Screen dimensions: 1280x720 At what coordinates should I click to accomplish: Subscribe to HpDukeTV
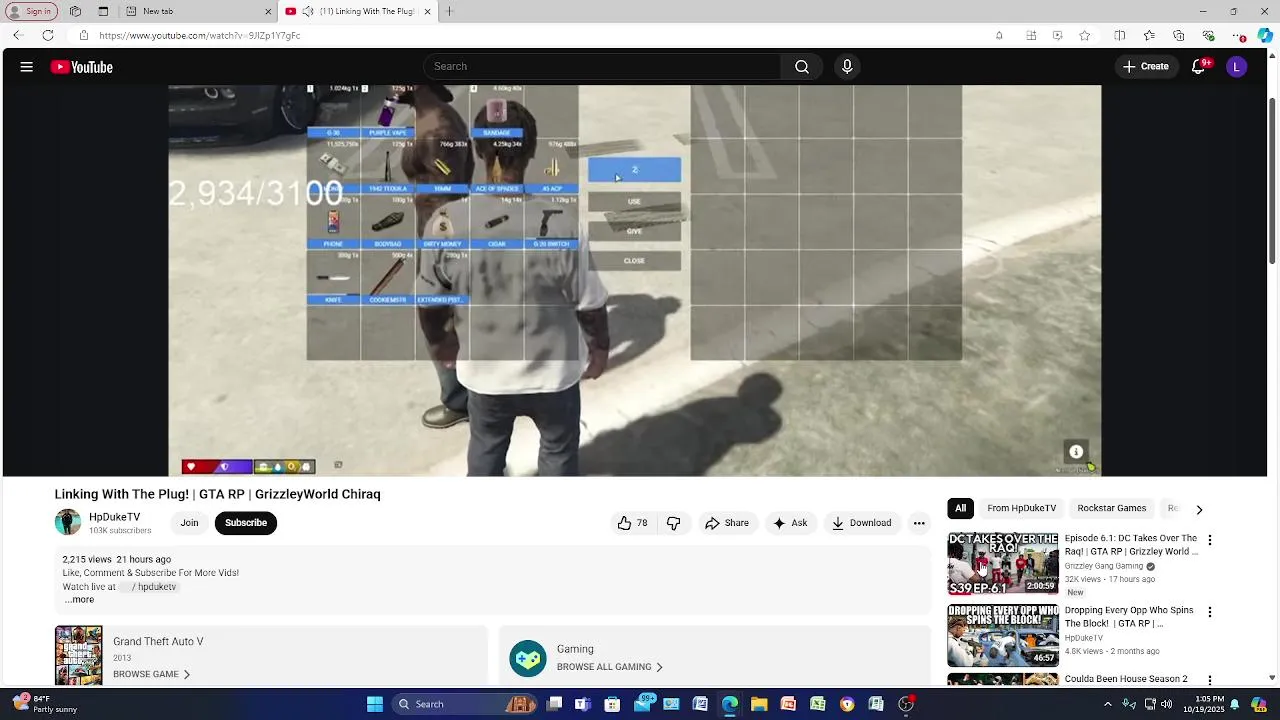pyautogui.click(x=246, y=523)
